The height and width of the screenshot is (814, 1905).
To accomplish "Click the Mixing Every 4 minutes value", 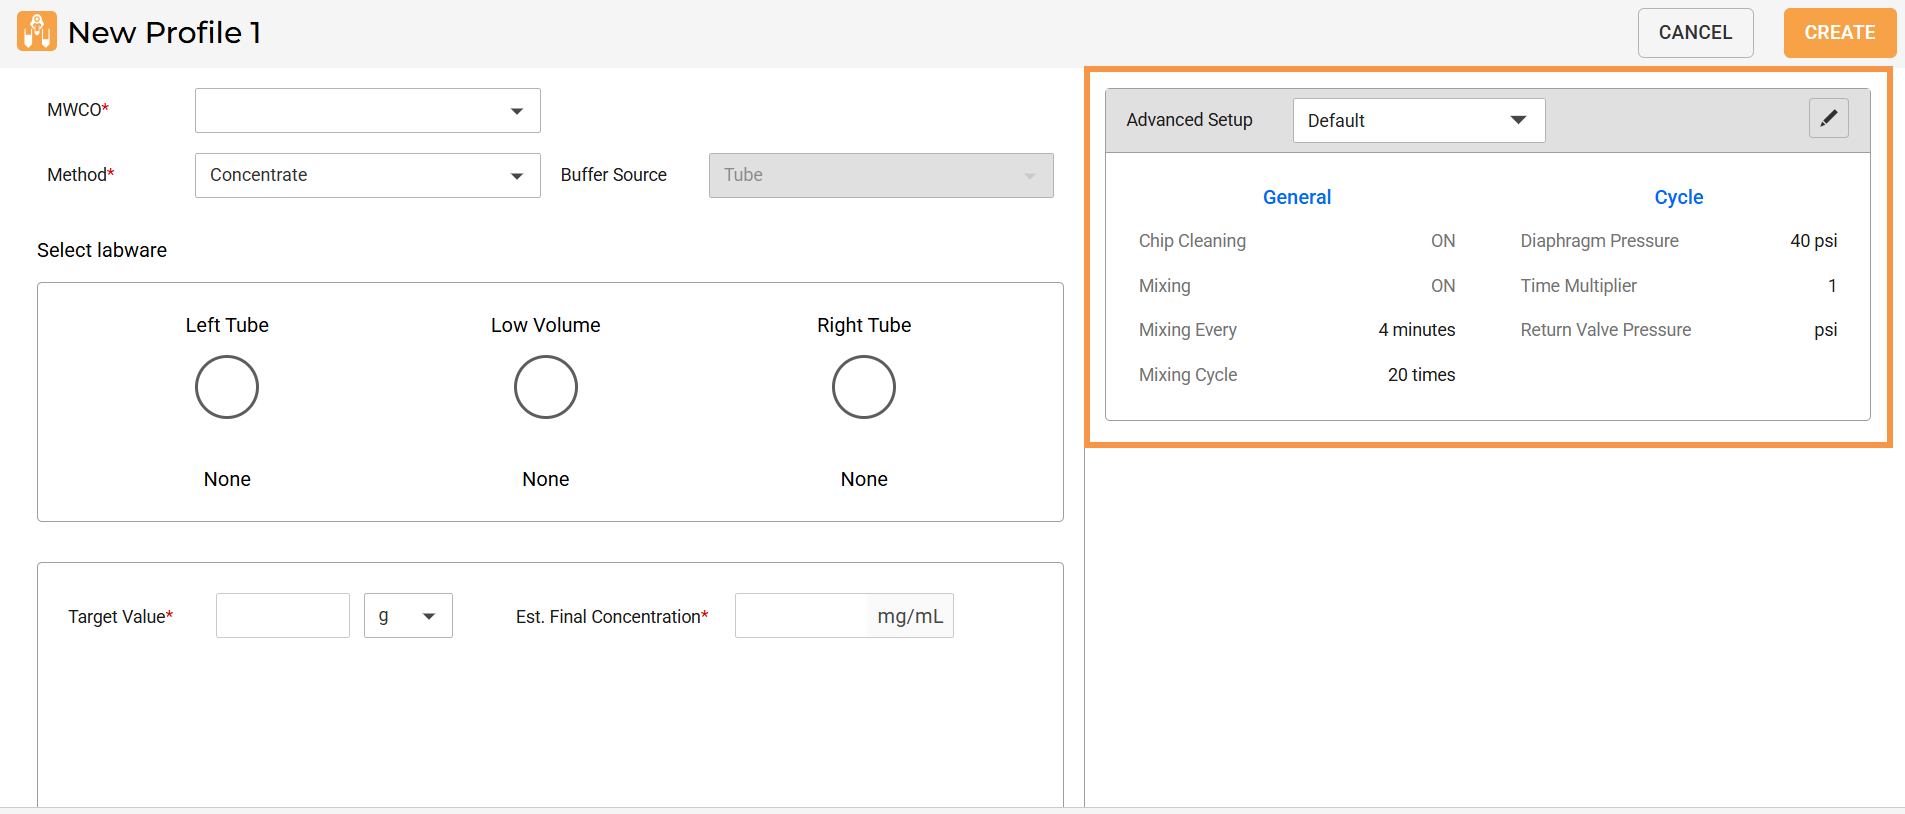I will pos(1416,330).
